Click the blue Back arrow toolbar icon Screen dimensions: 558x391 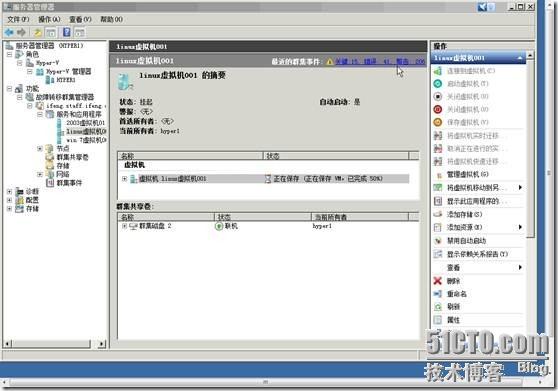(x=9, y=33)
